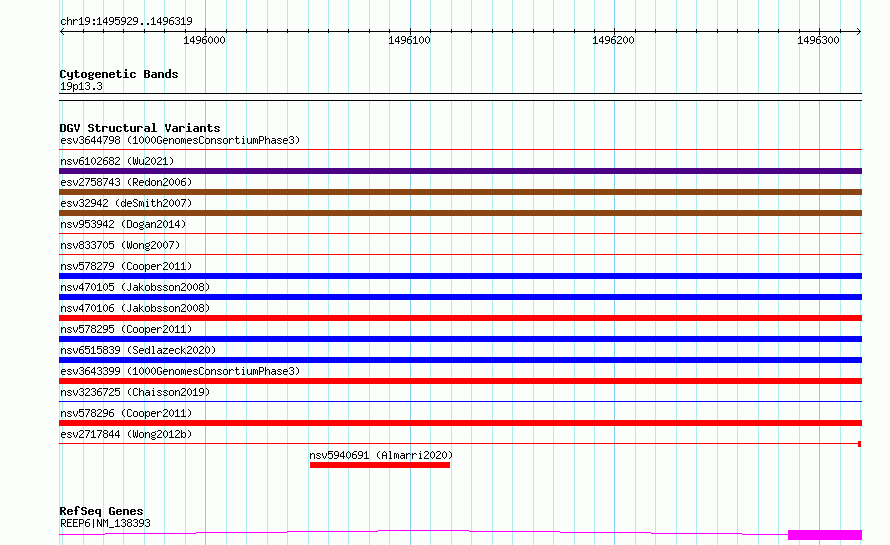Click the brown bar for esv32942
Screen dimensions: 890x545
tap(460, 213)
